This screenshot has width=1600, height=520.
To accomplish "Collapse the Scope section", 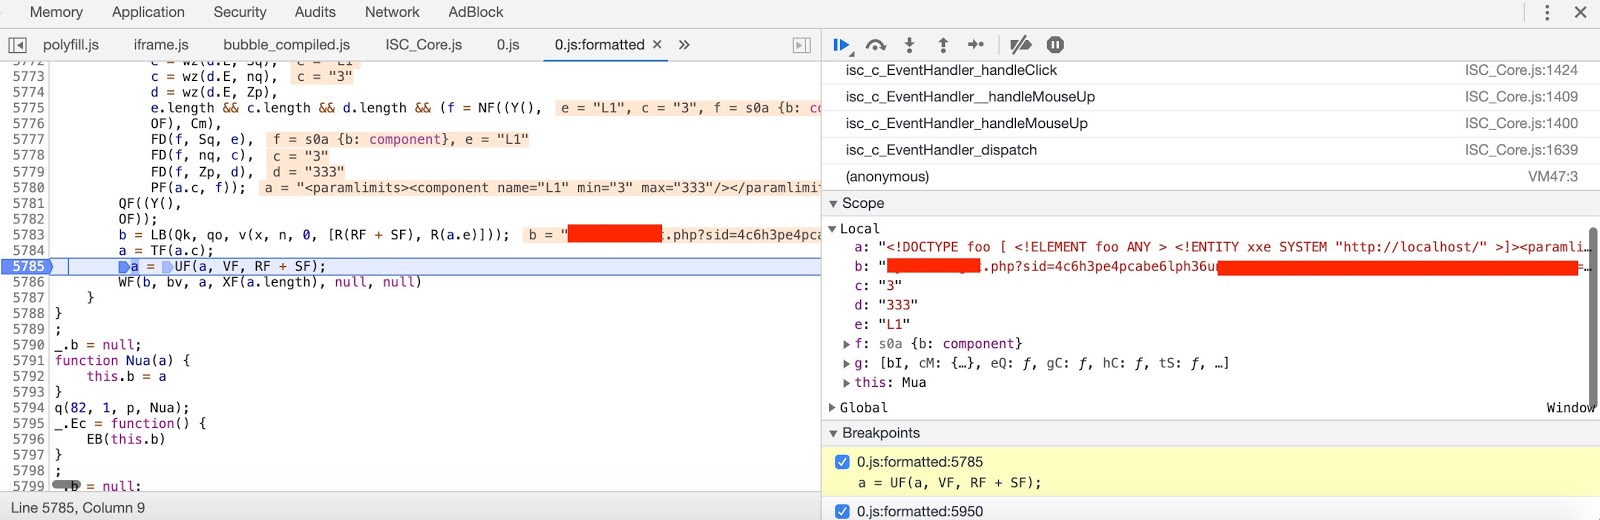I will point(833,203).
